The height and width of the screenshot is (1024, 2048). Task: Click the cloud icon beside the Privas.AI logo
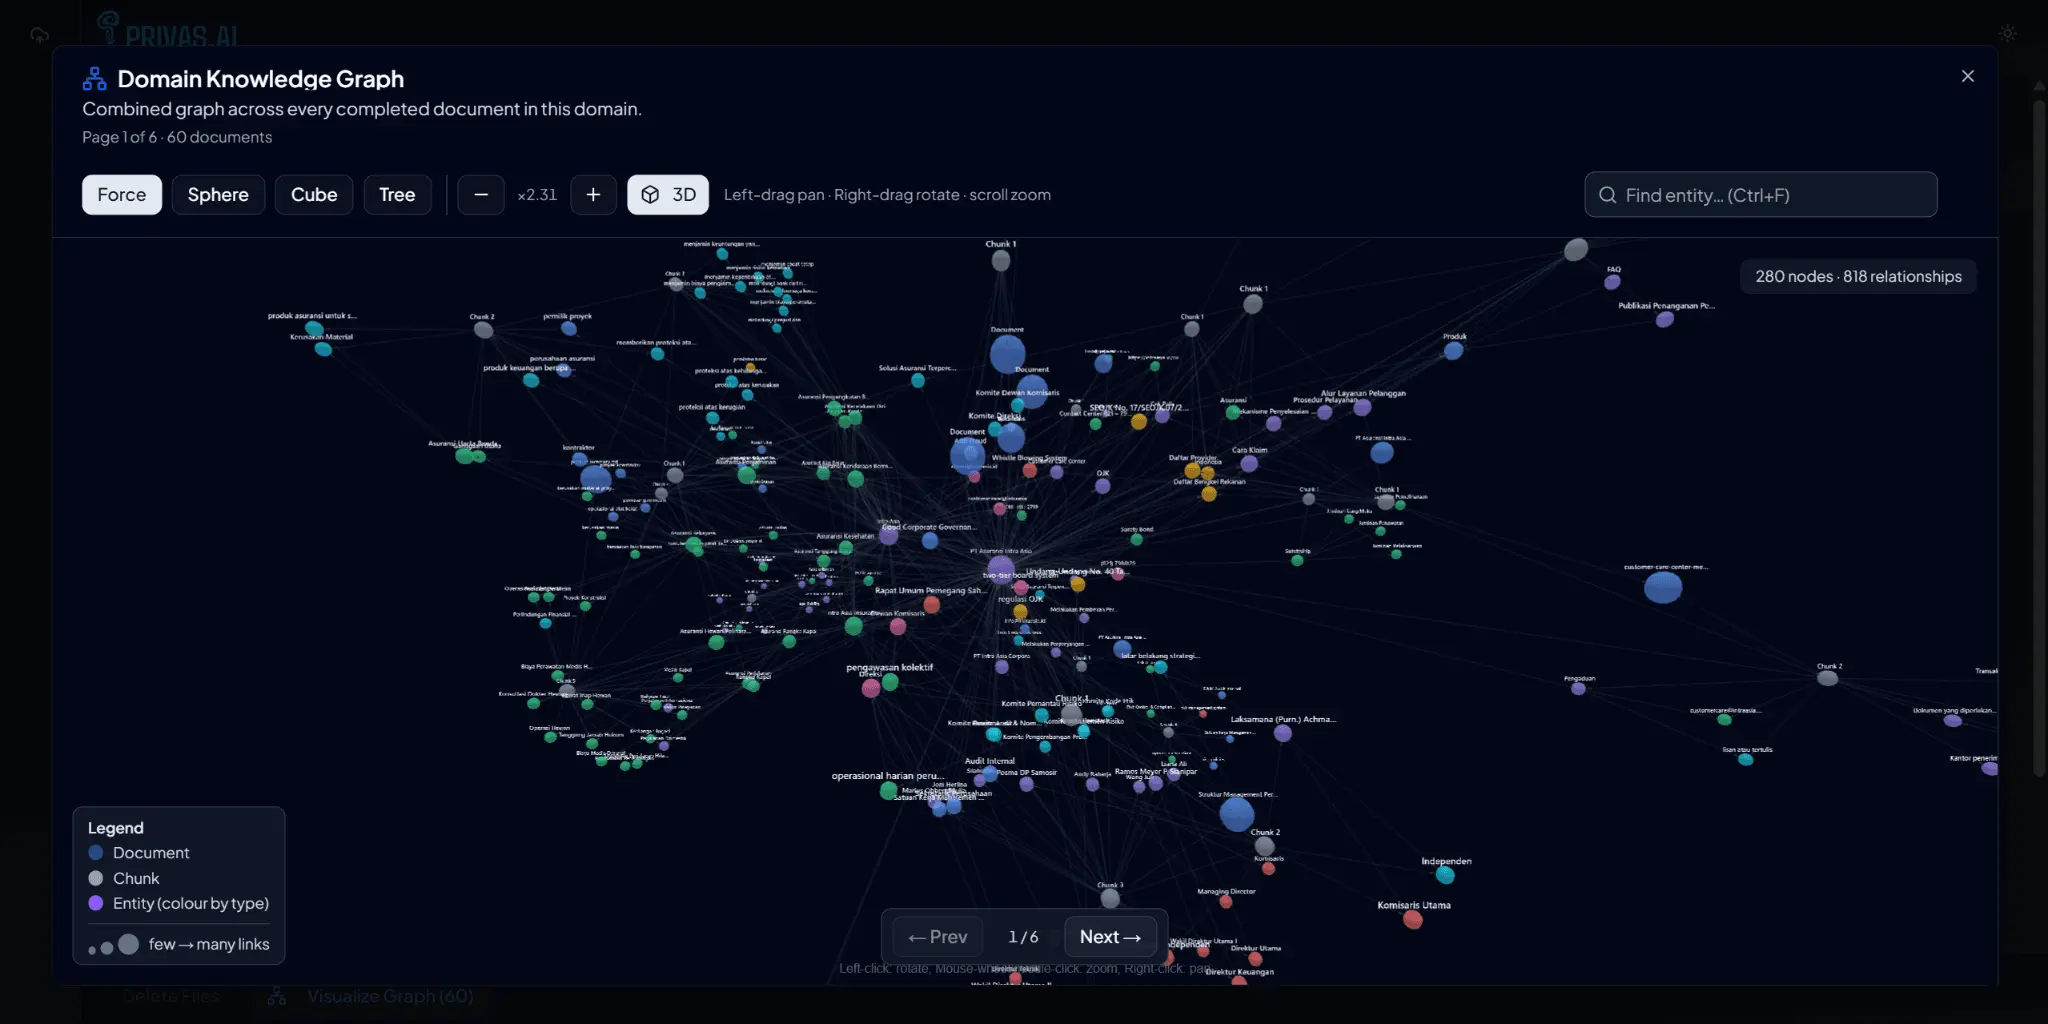pyautogui.click(x=40, y=35)
